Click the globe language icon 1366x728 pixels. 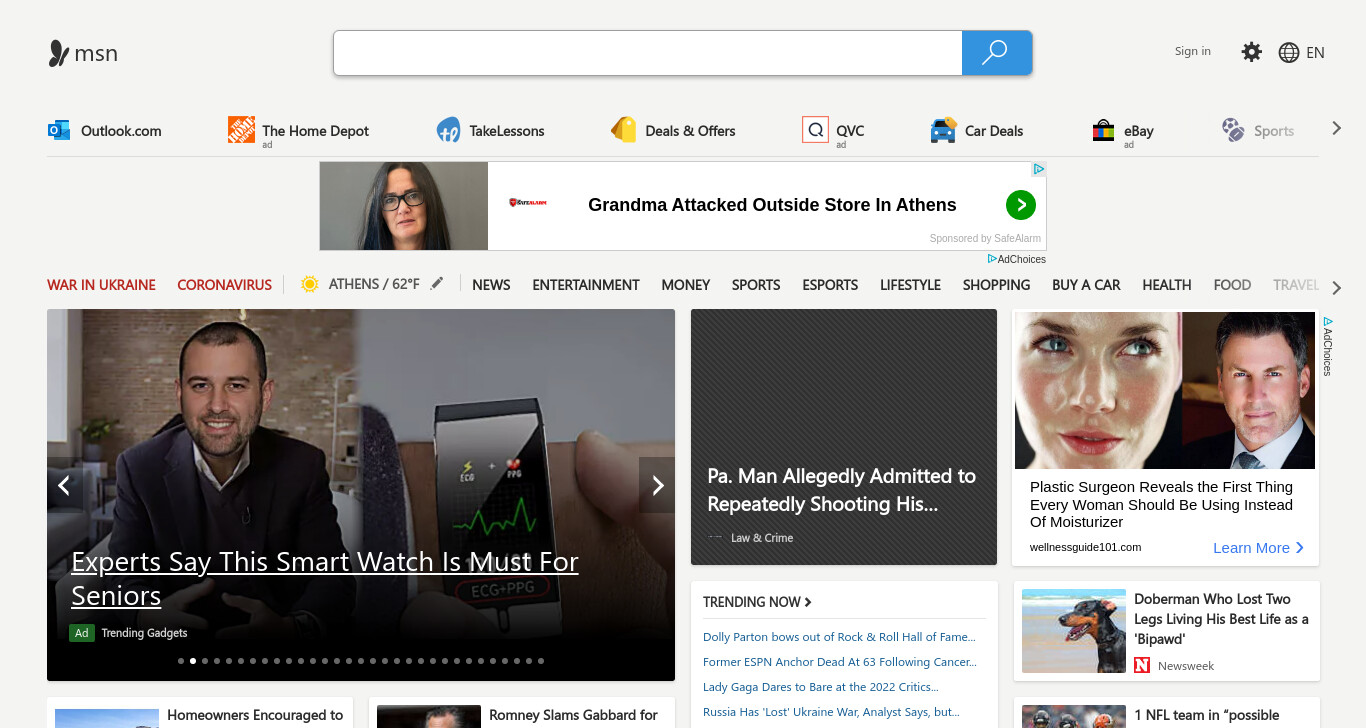pos(1289,53)
